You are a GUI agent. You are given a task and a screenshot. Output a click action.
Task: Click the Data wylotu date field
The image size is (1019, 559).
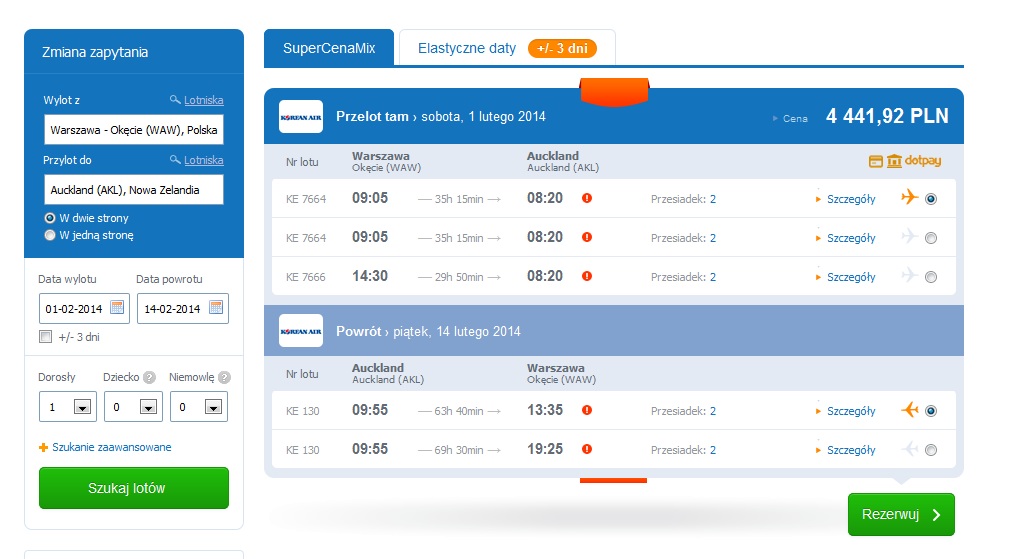pos(84,308)
